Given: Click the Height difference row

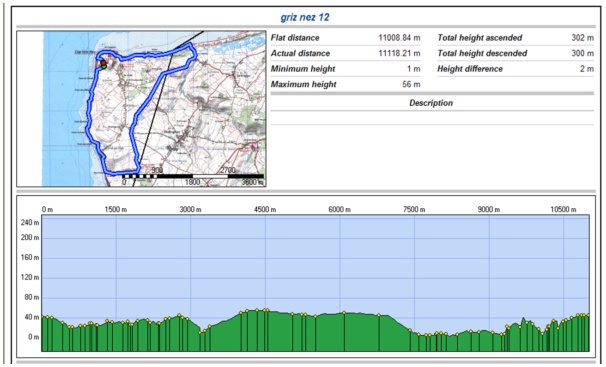Looking at the screenshot, I should tap(516, 69).
